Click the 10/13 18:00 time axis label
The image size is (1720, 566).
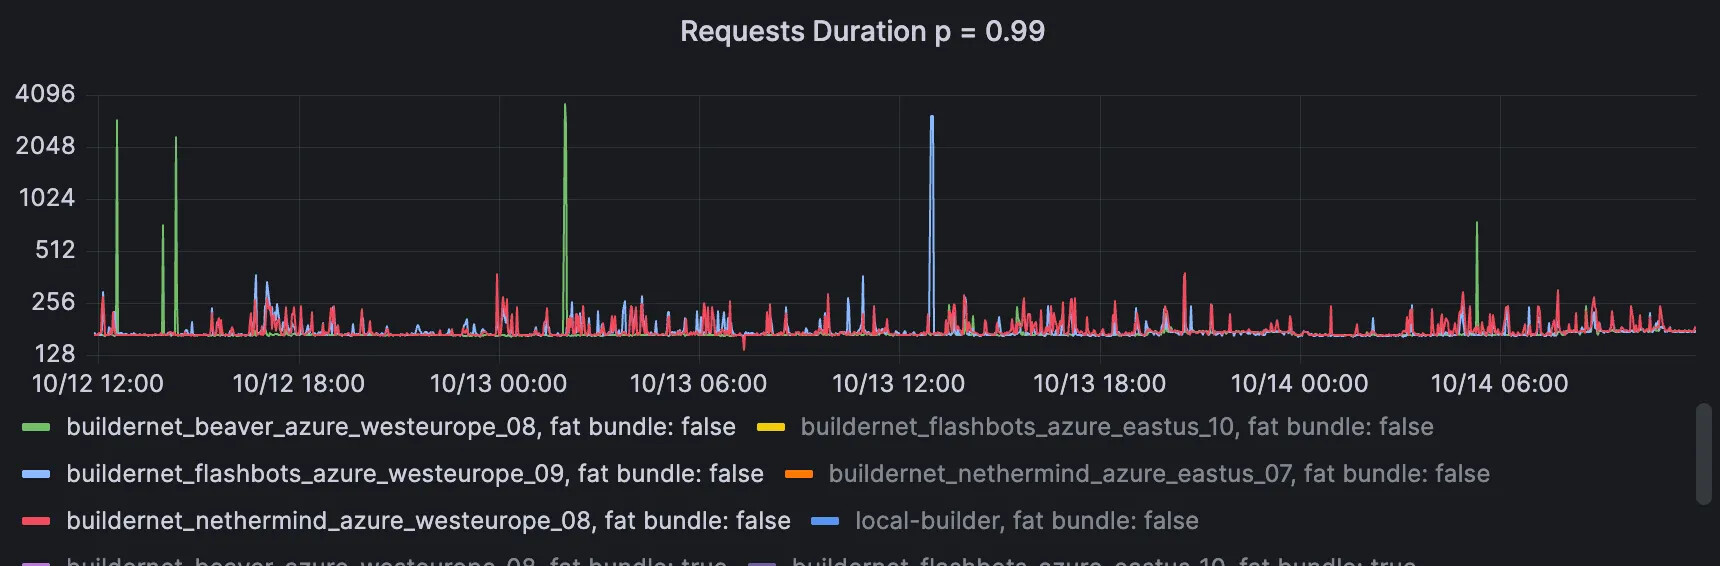[x=1099, y=384]
